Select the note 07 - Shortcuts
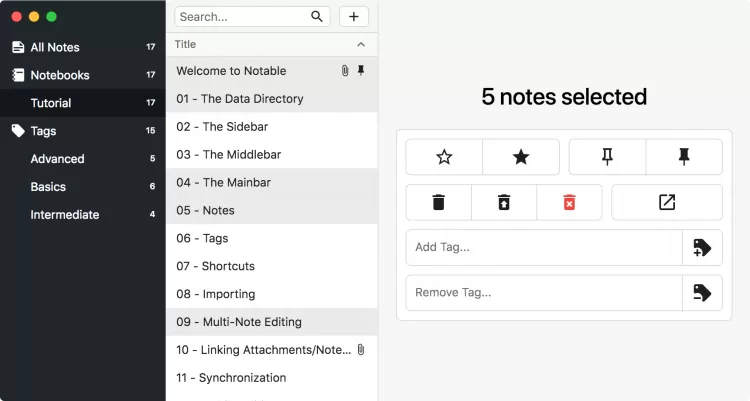The image size is (750, 401). [215, 266]
